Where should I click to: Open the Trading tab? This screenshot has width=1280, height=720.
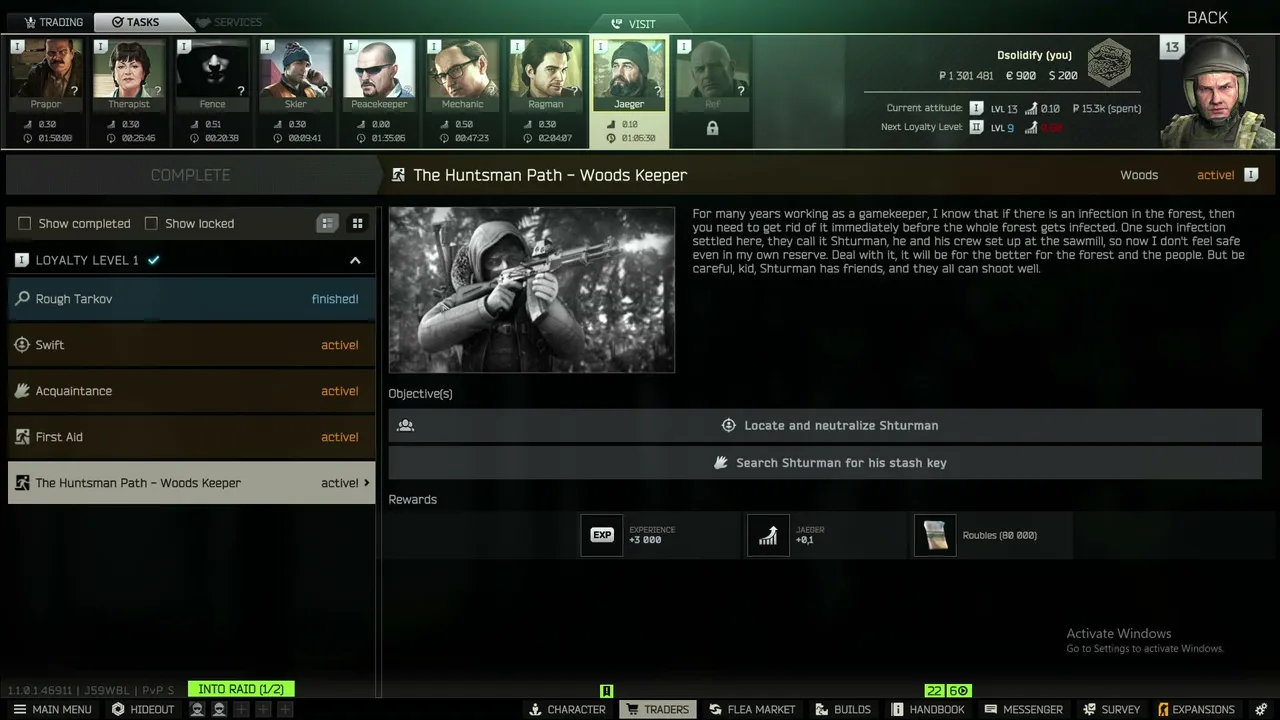pyautogui.click(x=53, y=22)
